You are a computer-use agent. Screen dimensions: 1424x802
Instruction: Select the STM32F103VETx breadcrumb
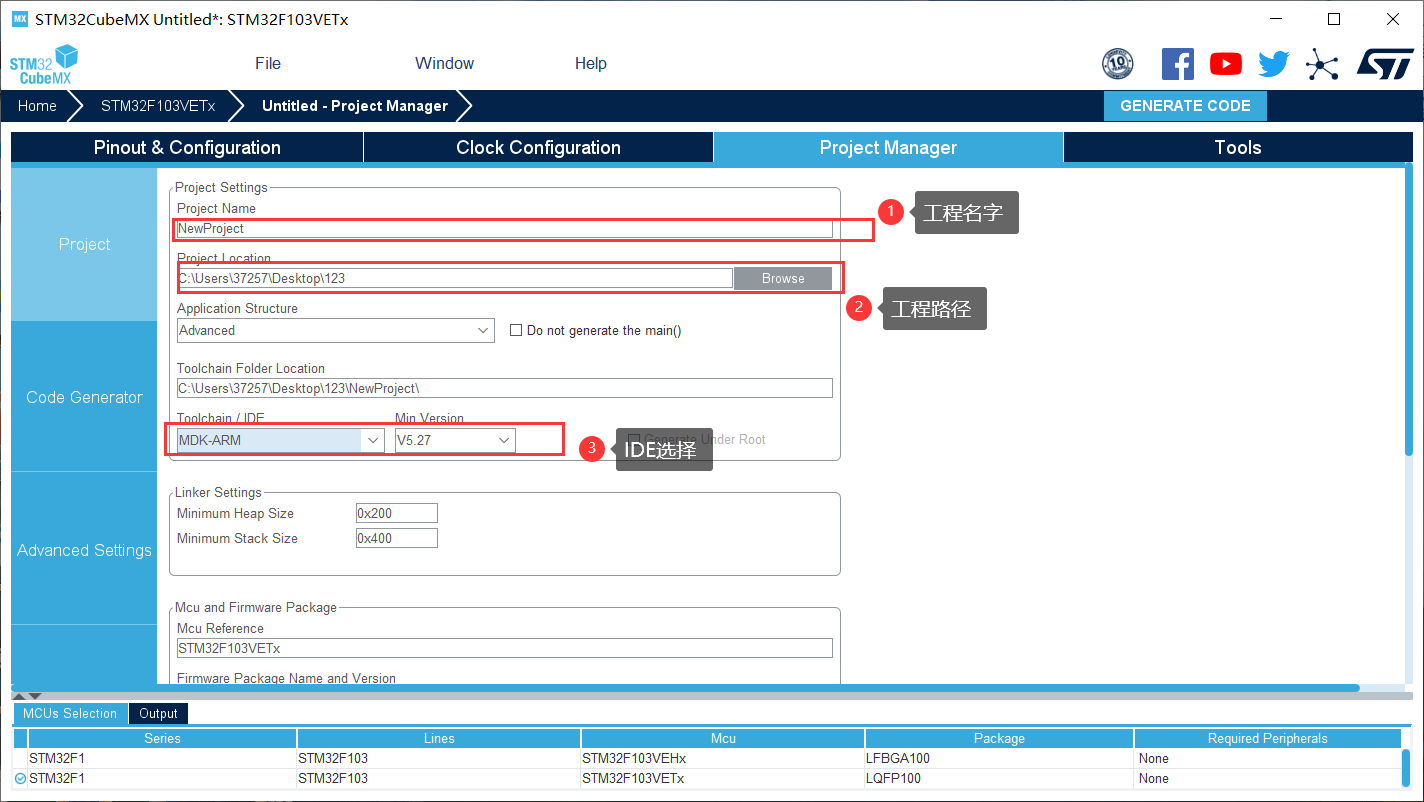click(x=158, y=105)
